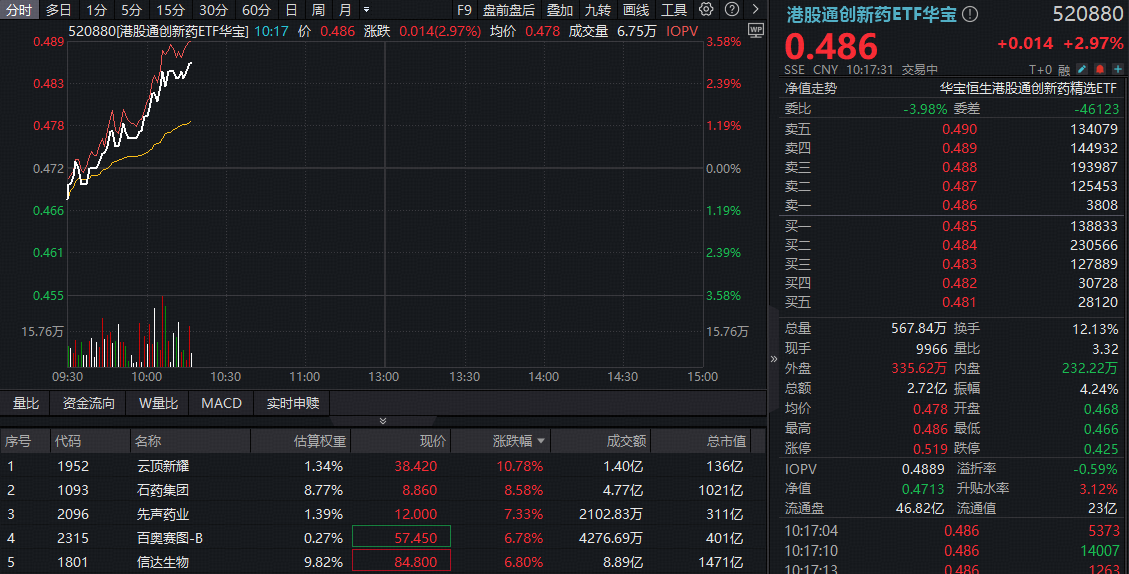Click the 净值走势 link
The image size is (1129, 574).
point(810,88)
